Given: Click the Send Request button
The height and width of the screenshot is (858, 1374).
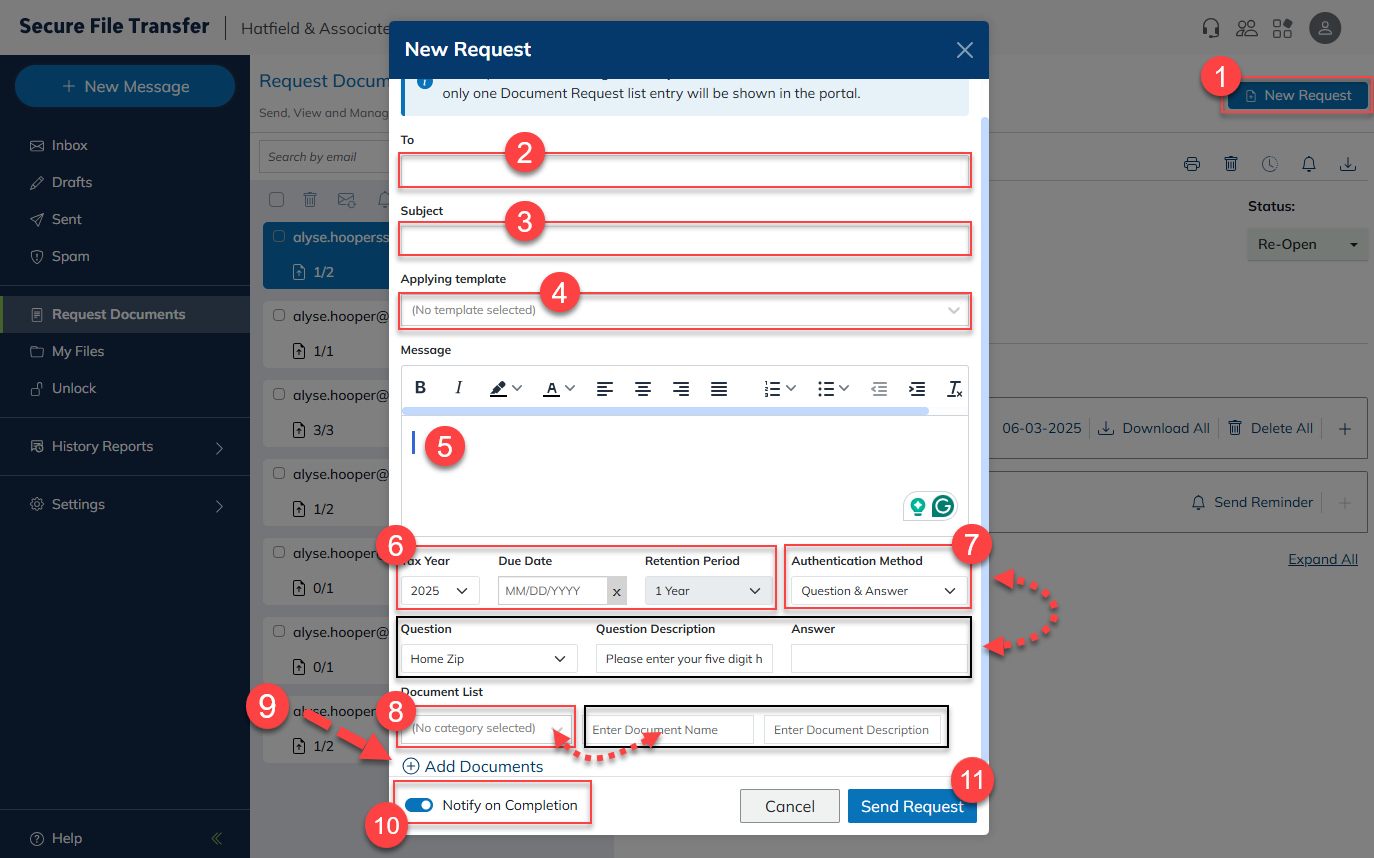Looking at the screenshot, I should tap(911, 806).
